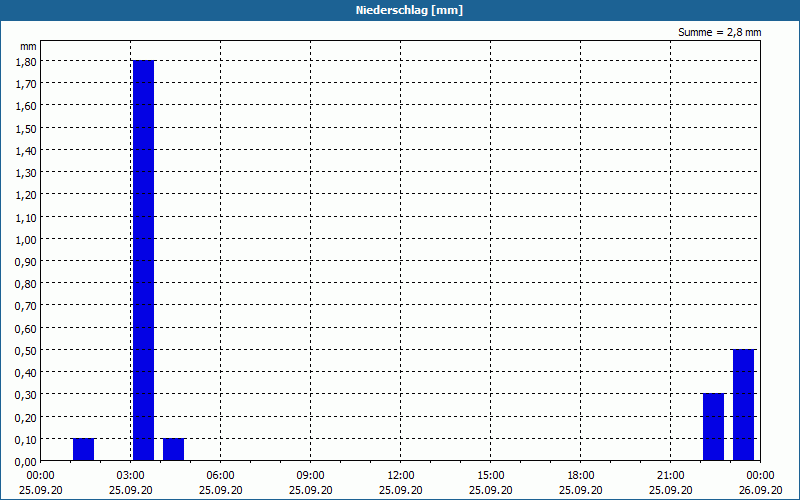The height and width of the screenshot is (500, 800).
Task: Click the '06:00' x-axis time label
Action: tap(220, 476)
